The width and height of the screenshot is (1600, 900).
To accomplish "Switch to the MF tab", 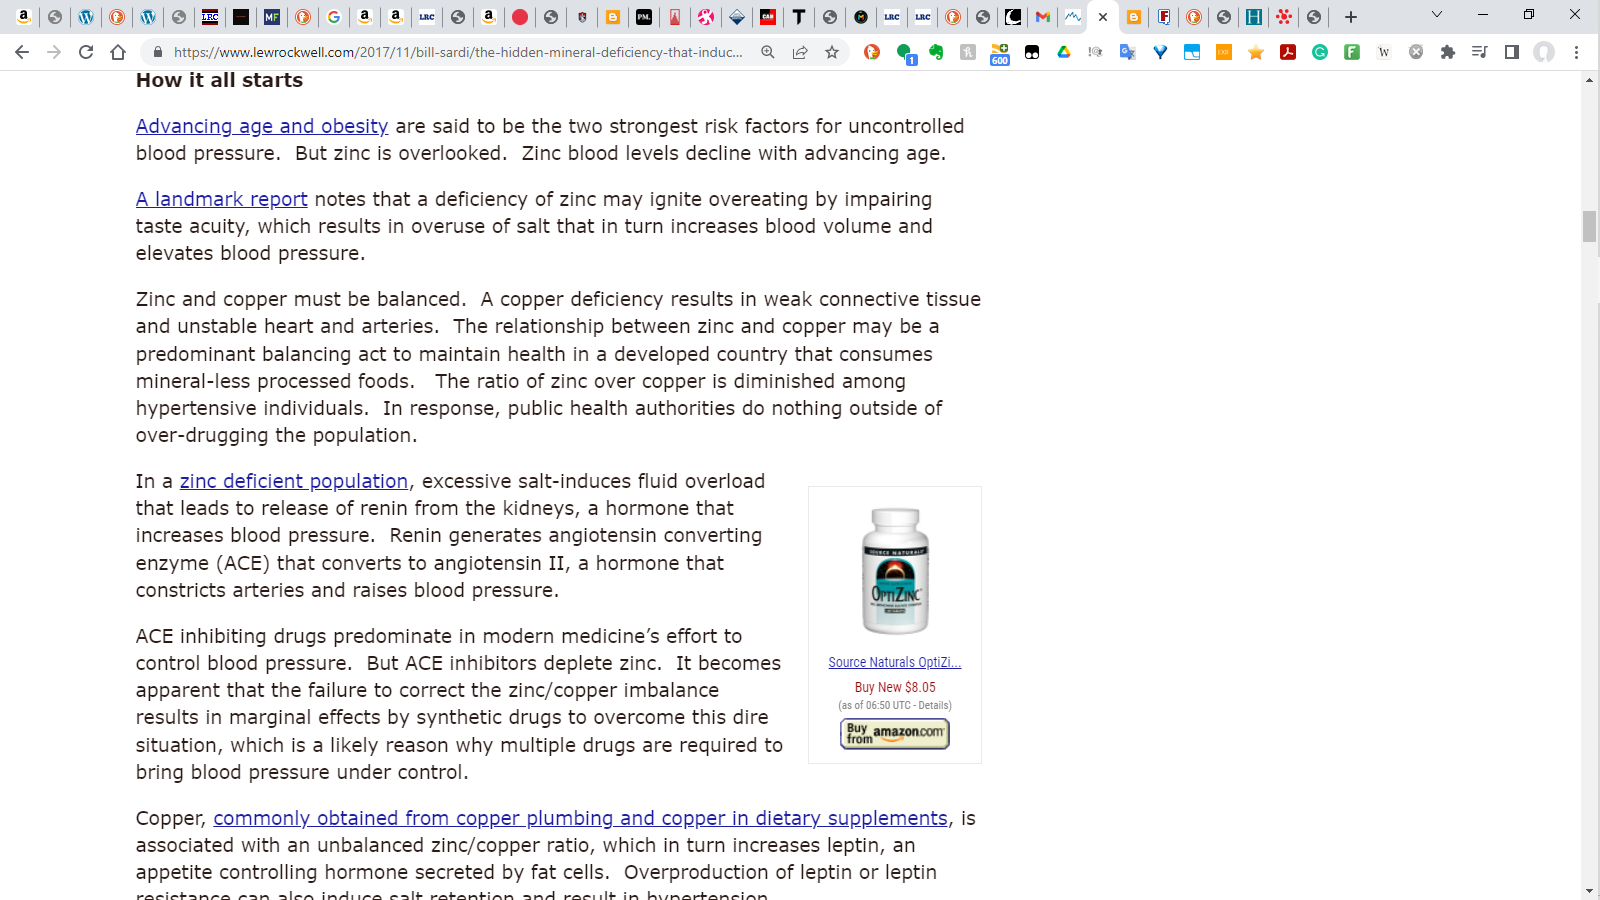I will 272,17.
